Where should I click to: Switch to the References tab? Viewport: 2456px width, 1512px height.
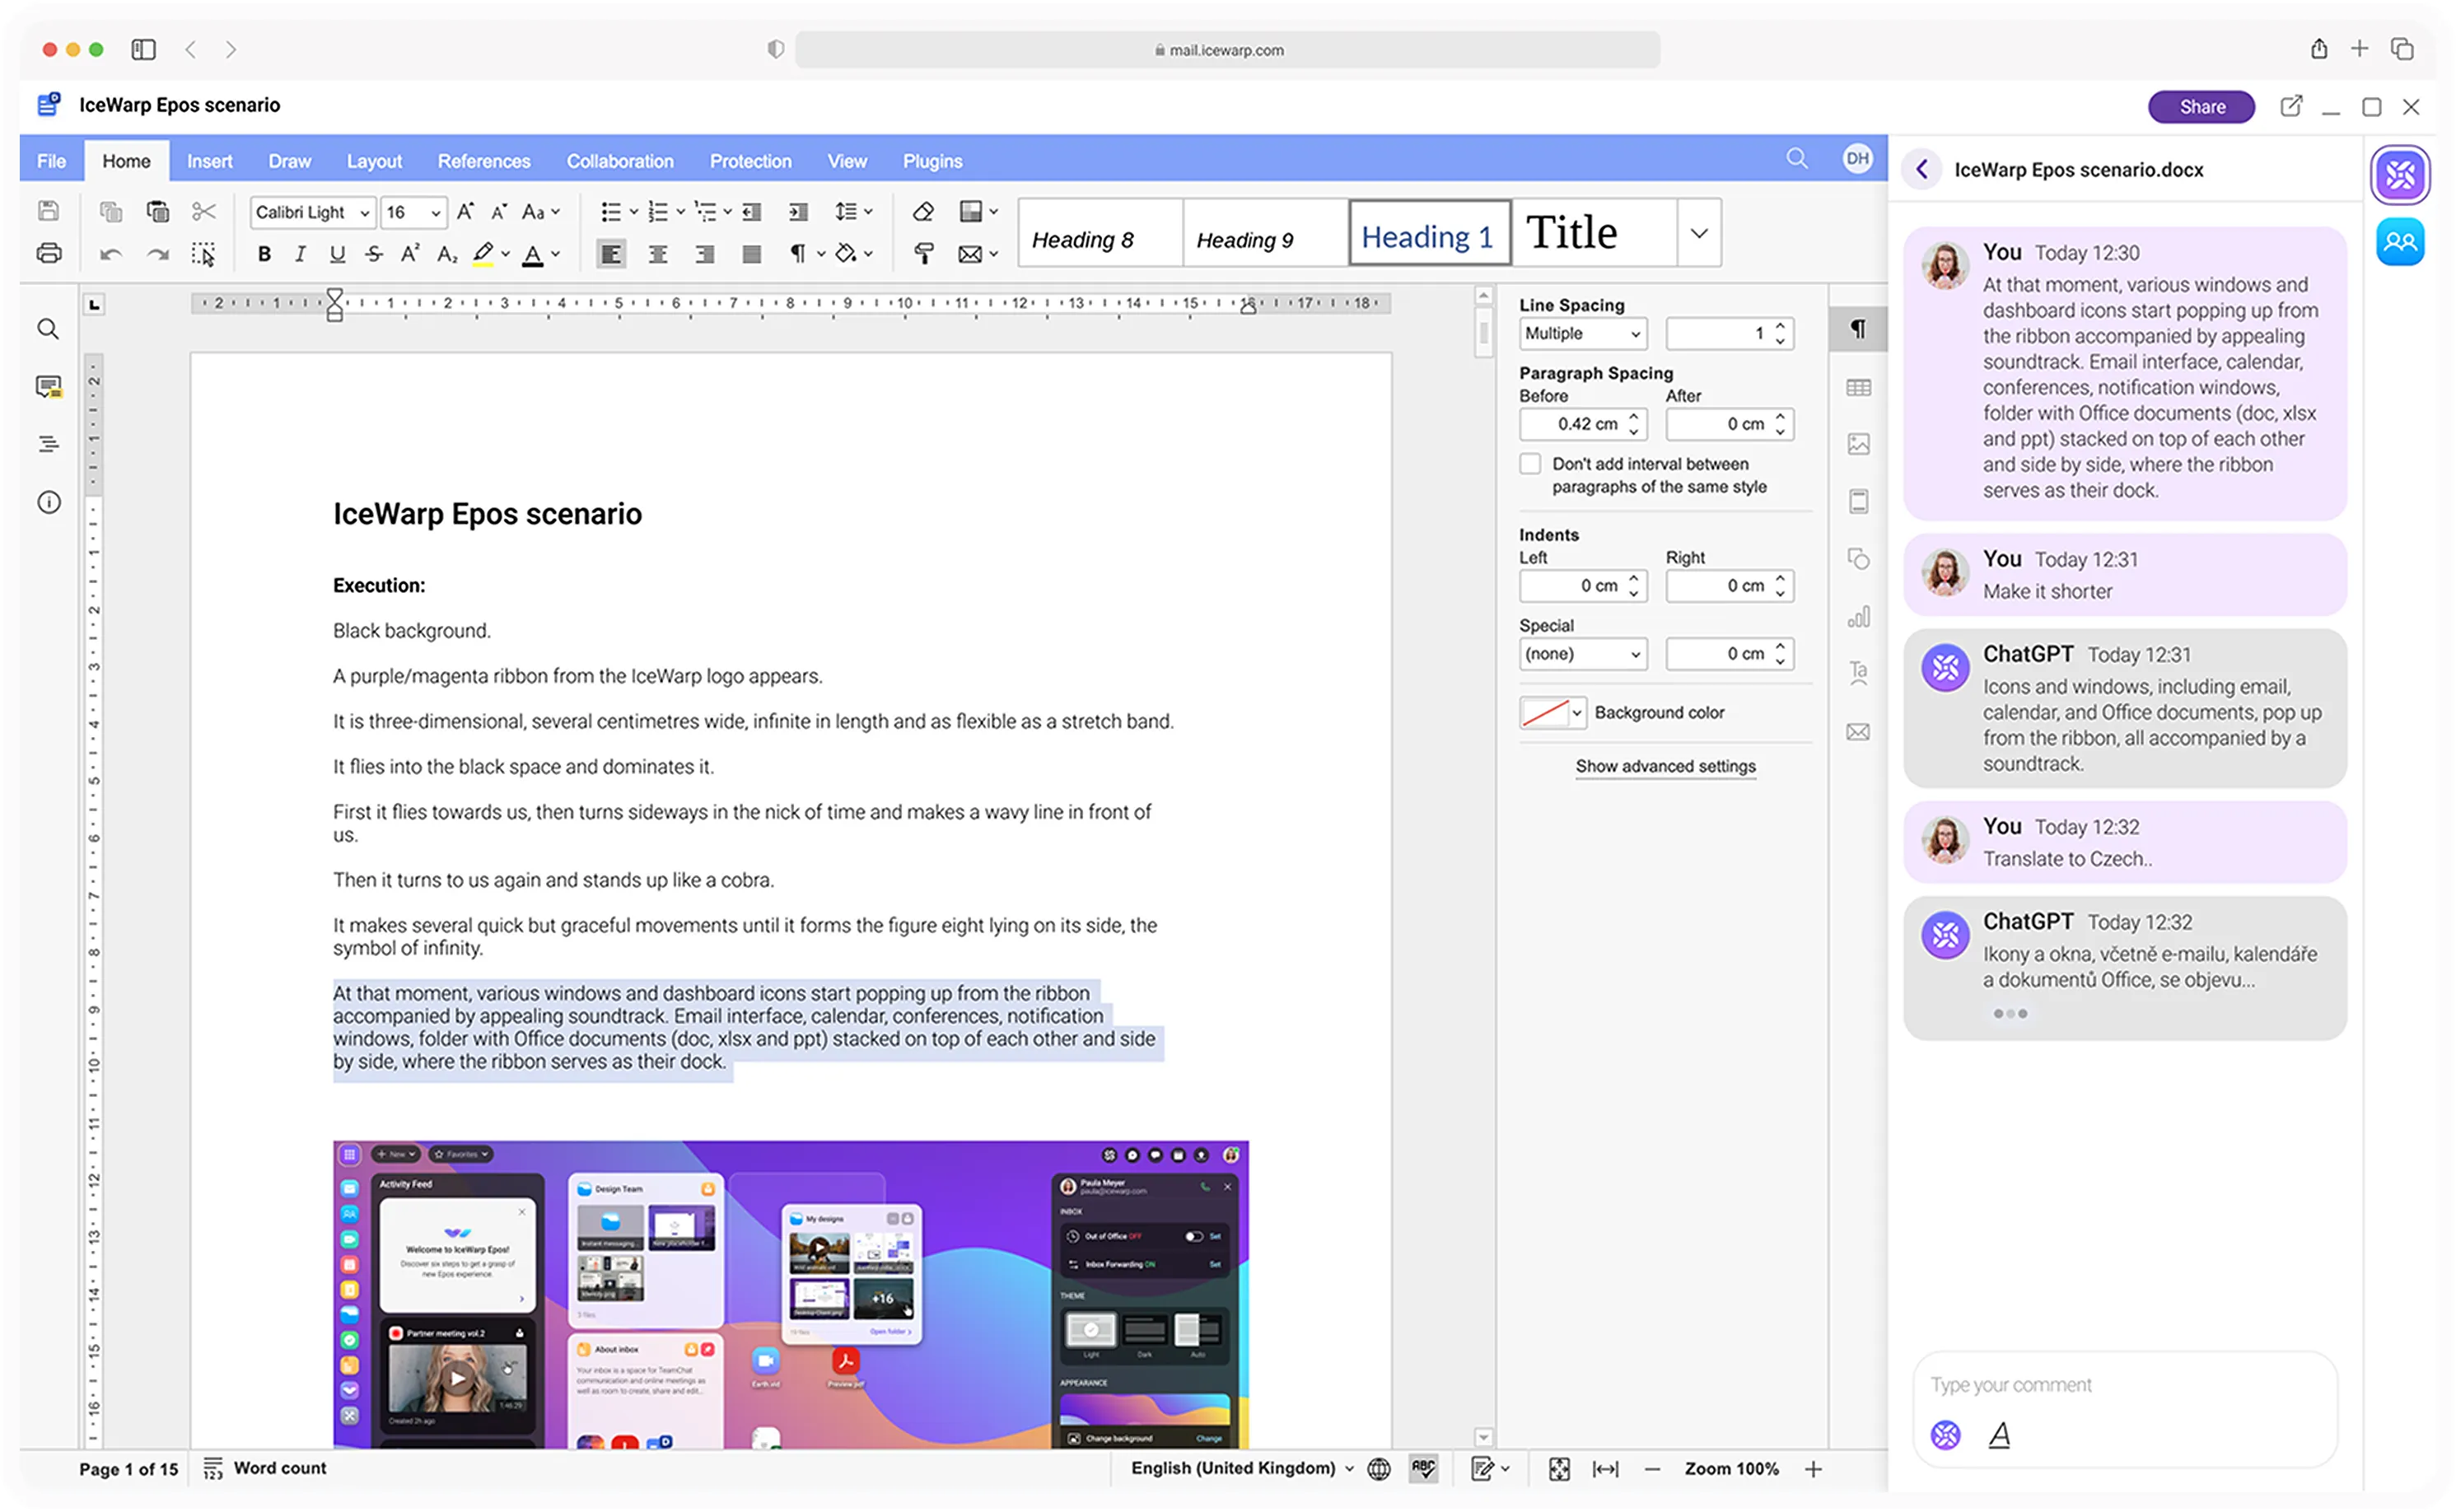(x=483, y=161)
